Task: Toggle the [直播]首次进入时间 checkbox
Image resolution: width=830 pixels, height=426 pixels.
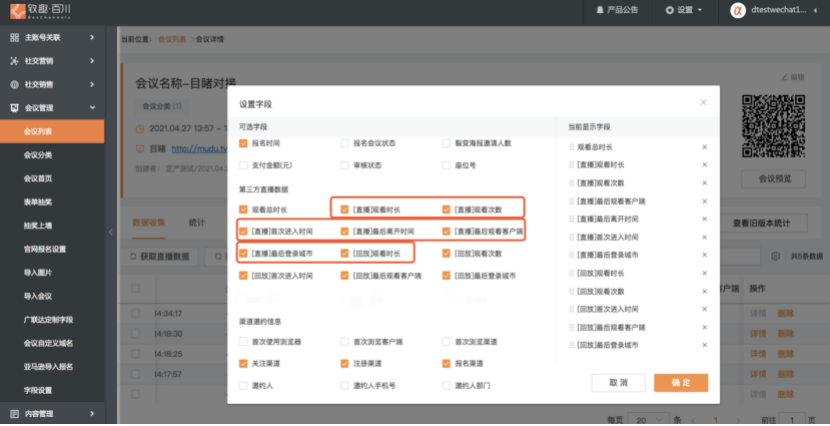Action: [x=243, y=231]
